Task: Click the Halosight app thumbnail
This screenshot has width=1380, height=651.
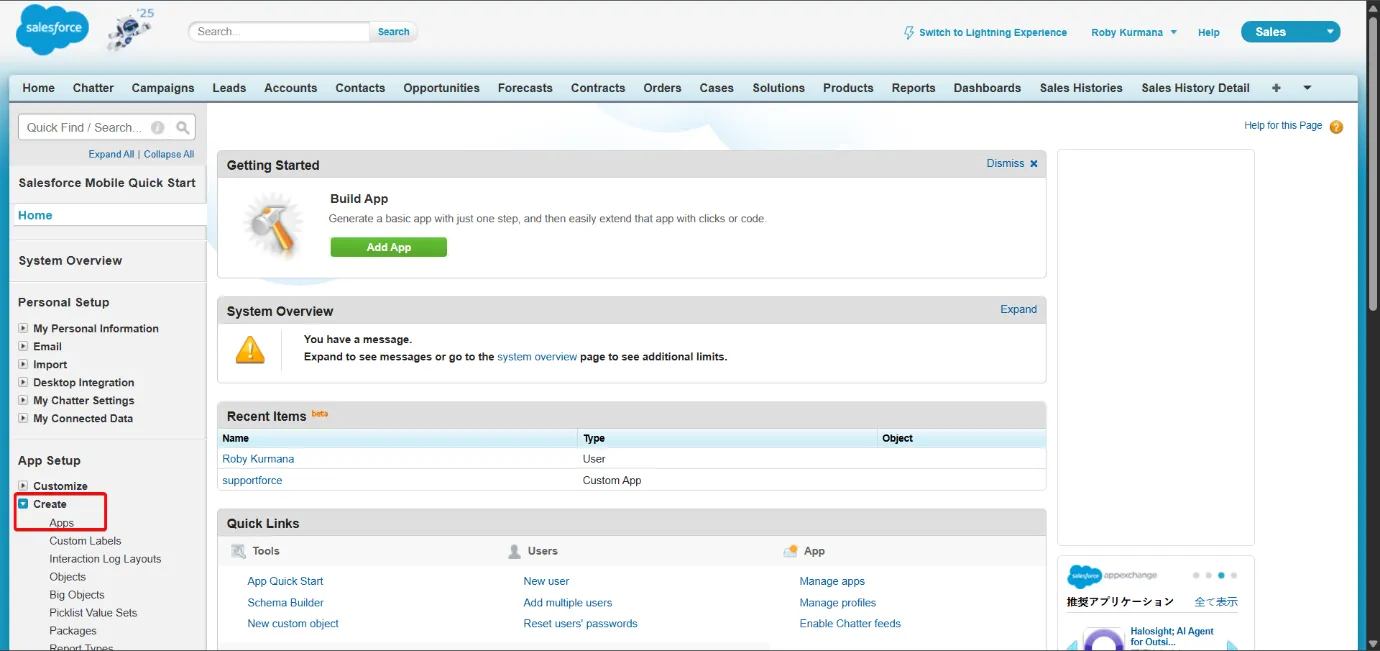Action: [x=1104, y=639]
